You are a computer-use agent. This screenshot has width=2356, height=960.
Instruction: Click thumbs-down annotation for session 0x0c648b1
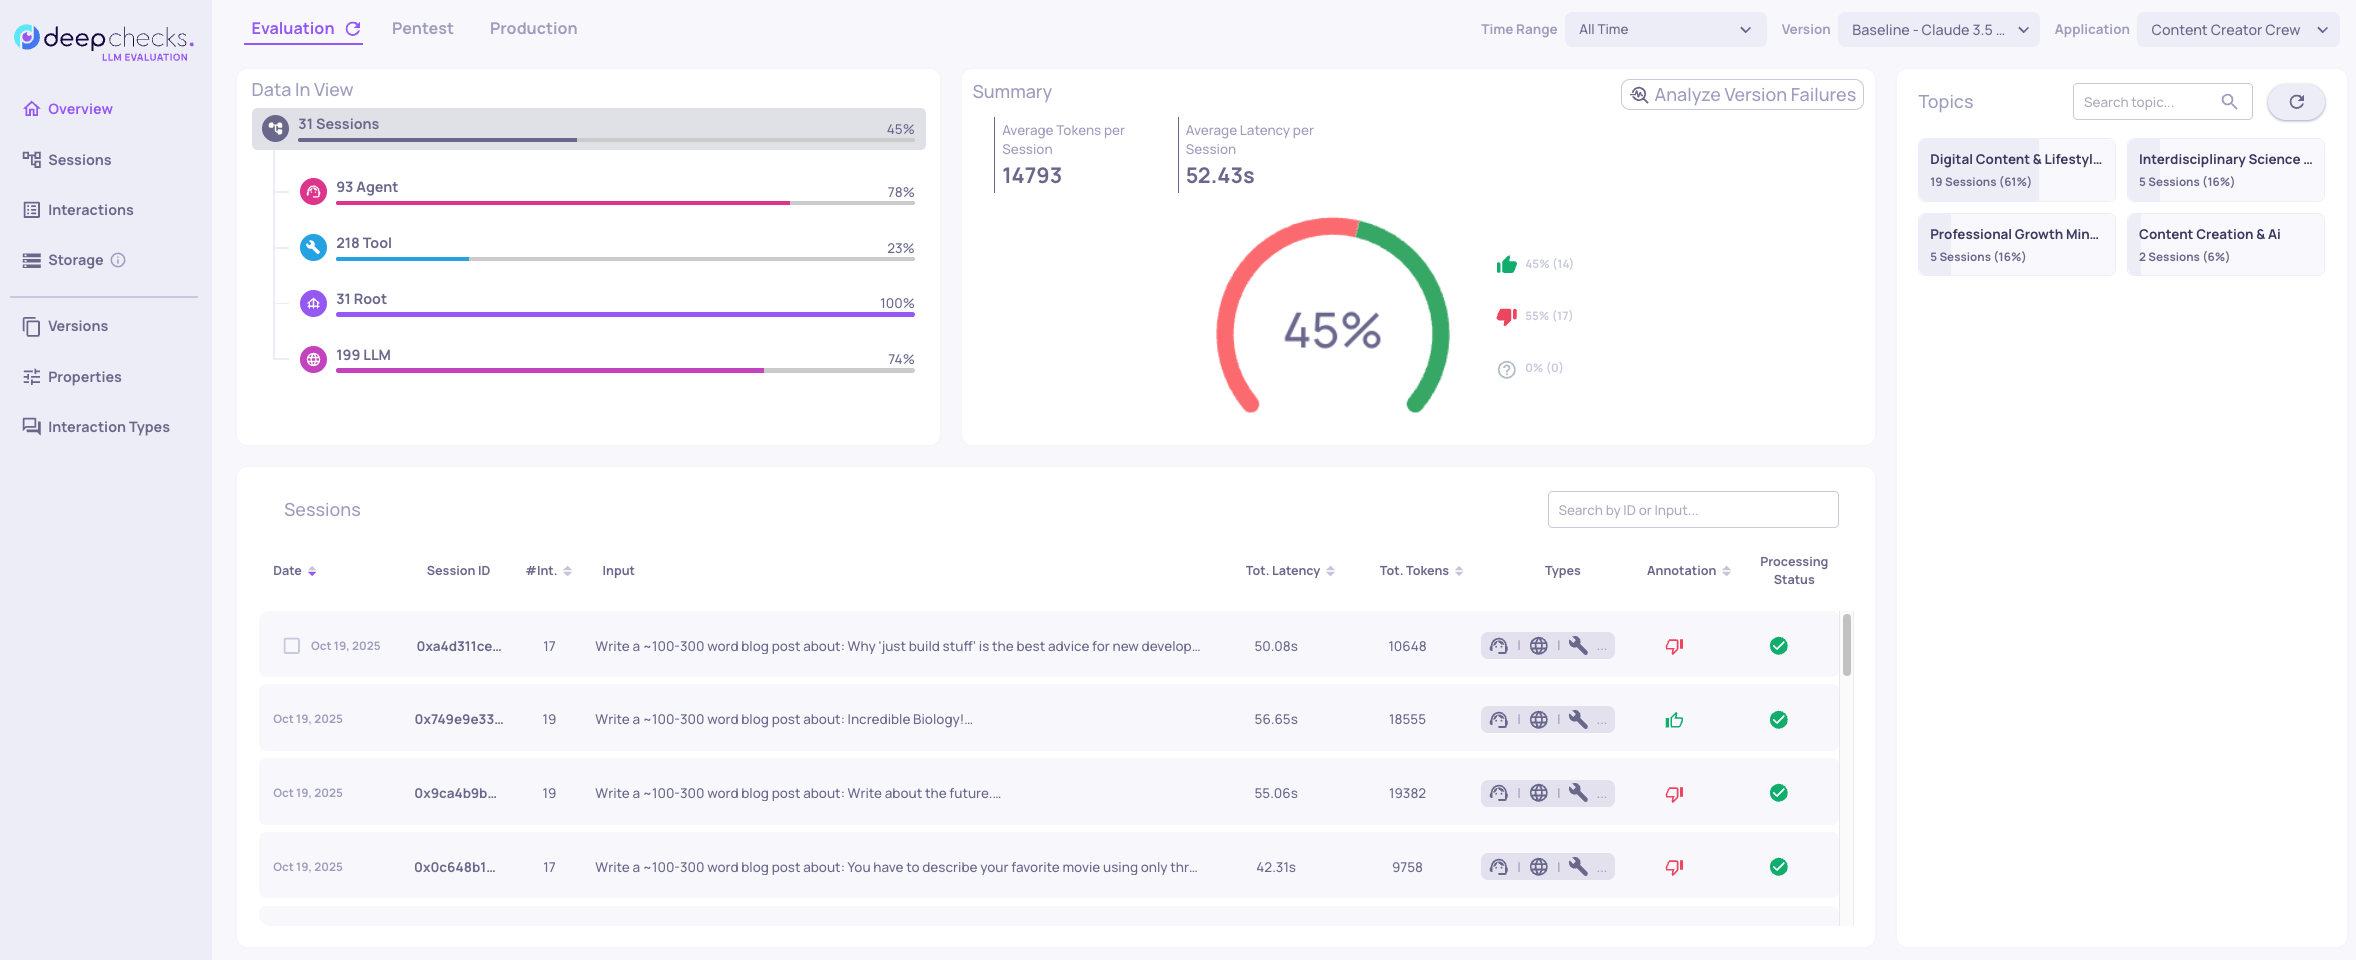coord(1674,867)
